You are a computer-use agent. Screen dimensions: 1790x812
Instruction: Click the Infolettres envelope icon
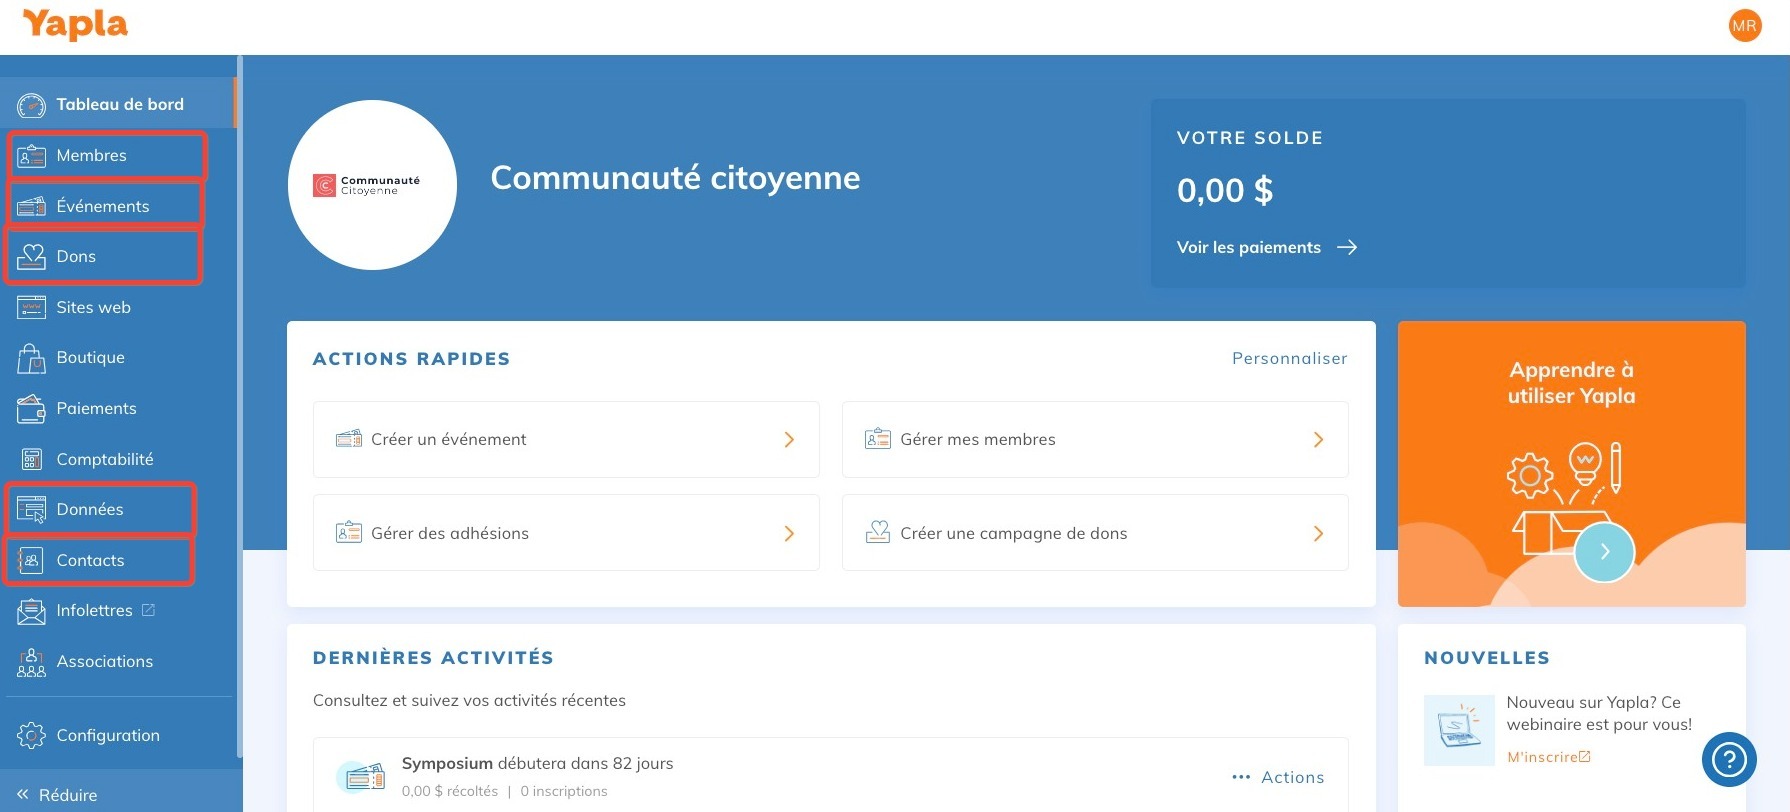click(x=31, y=611)
